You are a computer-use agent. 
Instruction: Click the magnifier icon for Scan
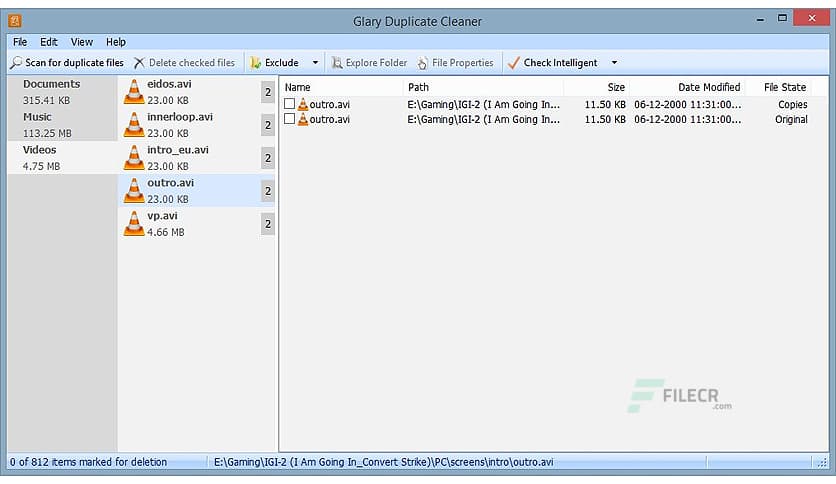click(16, 63)
